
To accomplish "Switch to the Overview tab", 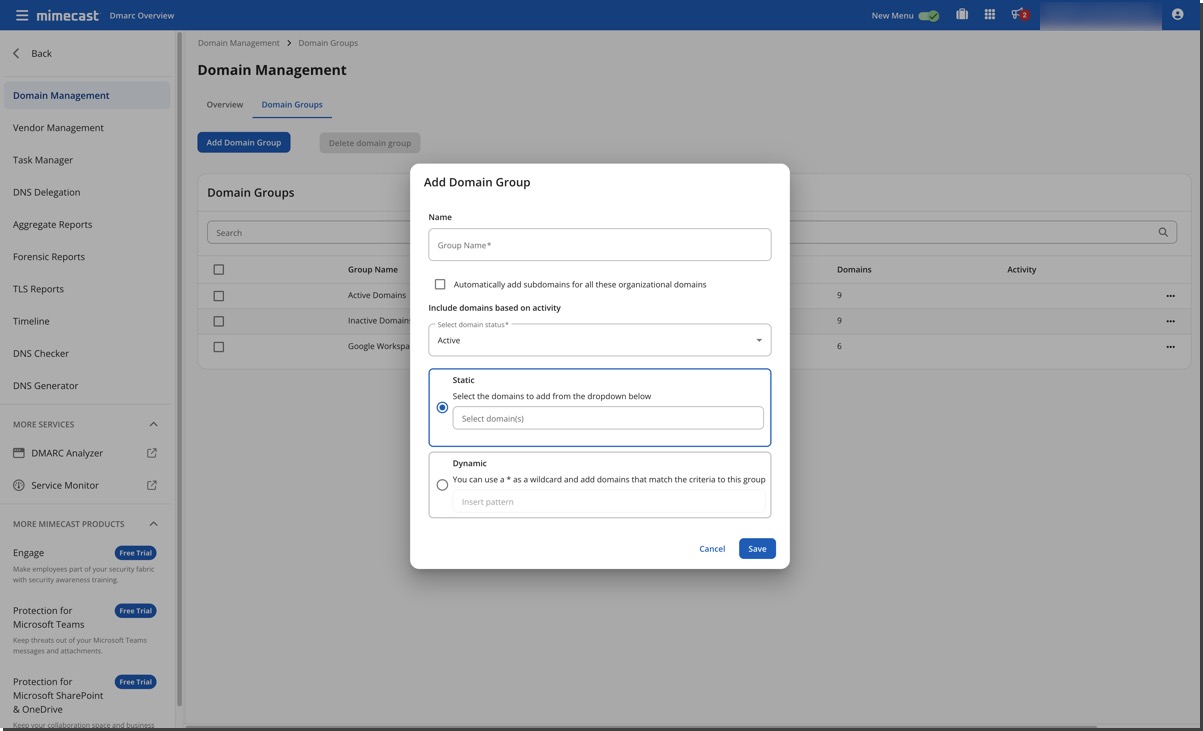I will 225,104.
